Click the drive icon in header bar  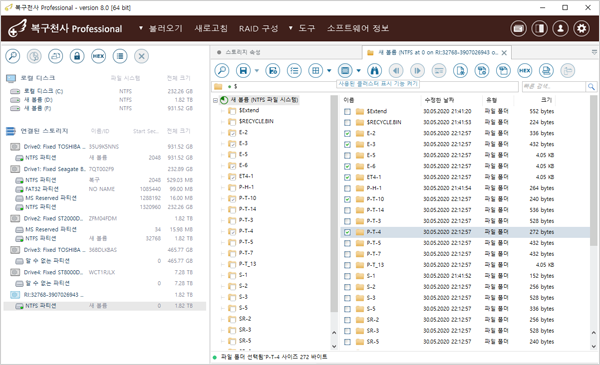point(518,28)
